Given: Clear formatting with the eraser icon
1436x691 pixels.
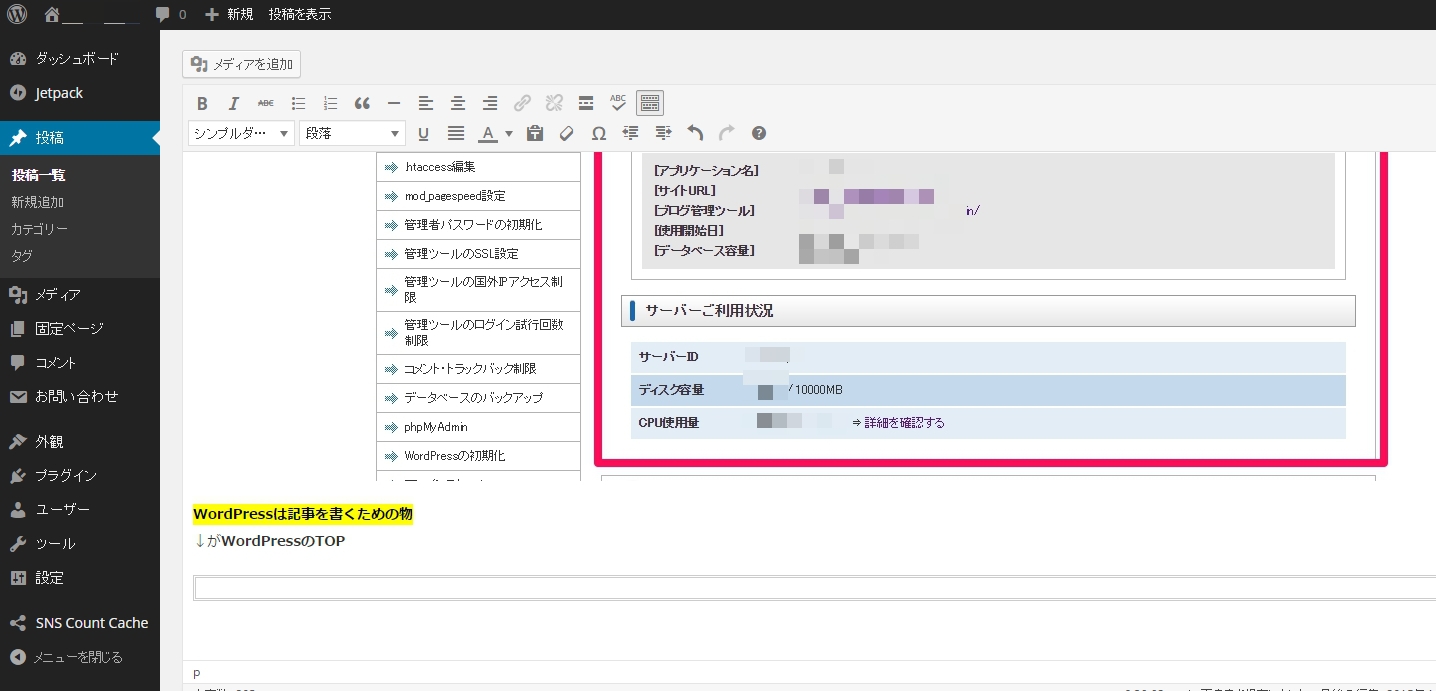Looking at the screenshot, I should 567,133.
